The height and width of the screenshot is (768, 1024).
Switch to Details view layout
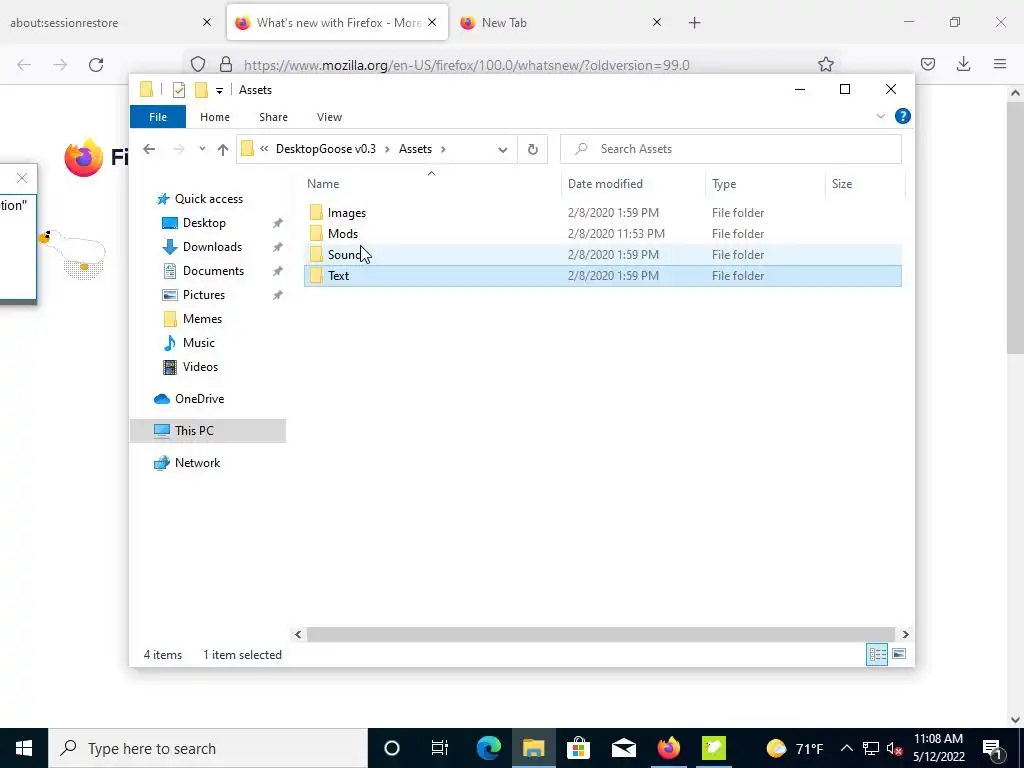877,654
